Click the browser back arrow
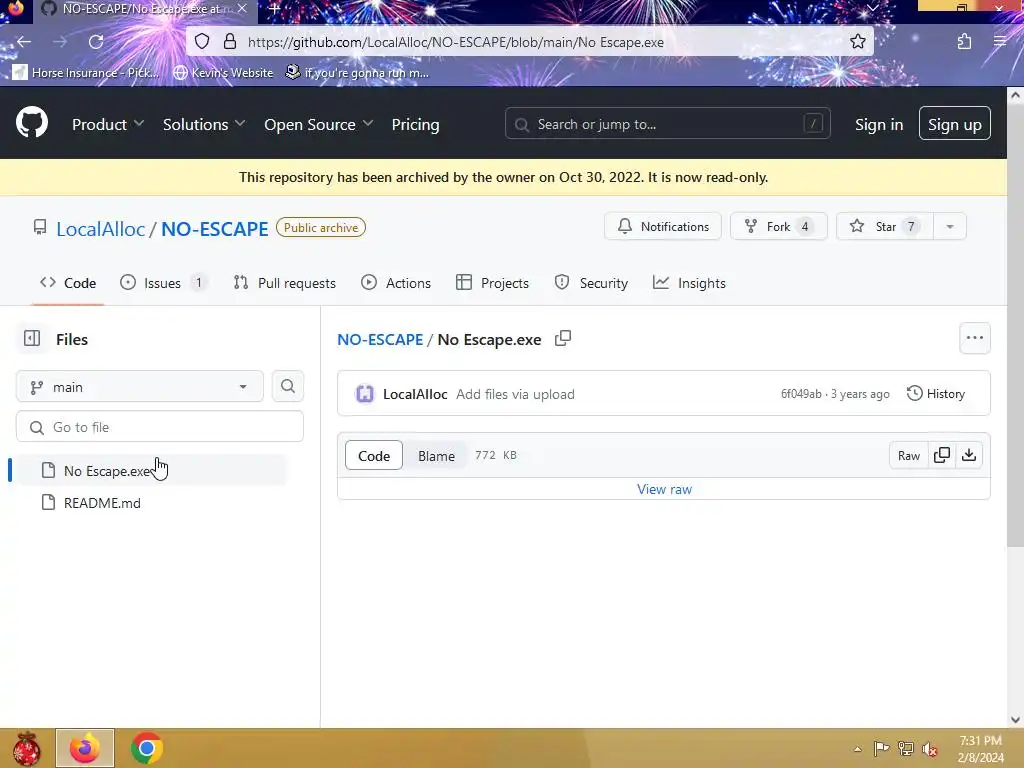The width and height of the screenshot is (1024, 768). click(x=24, y=42)
